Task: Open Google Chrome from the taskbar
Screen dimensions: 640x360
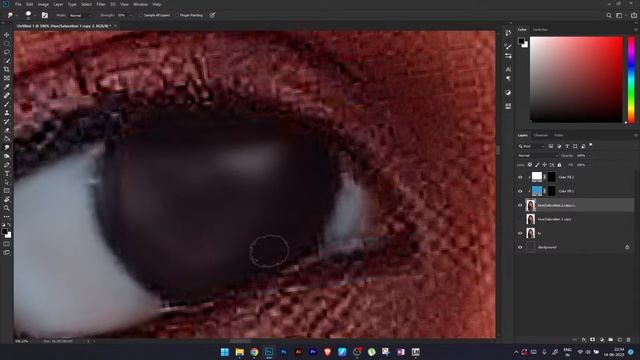Action: coord(254,352)
